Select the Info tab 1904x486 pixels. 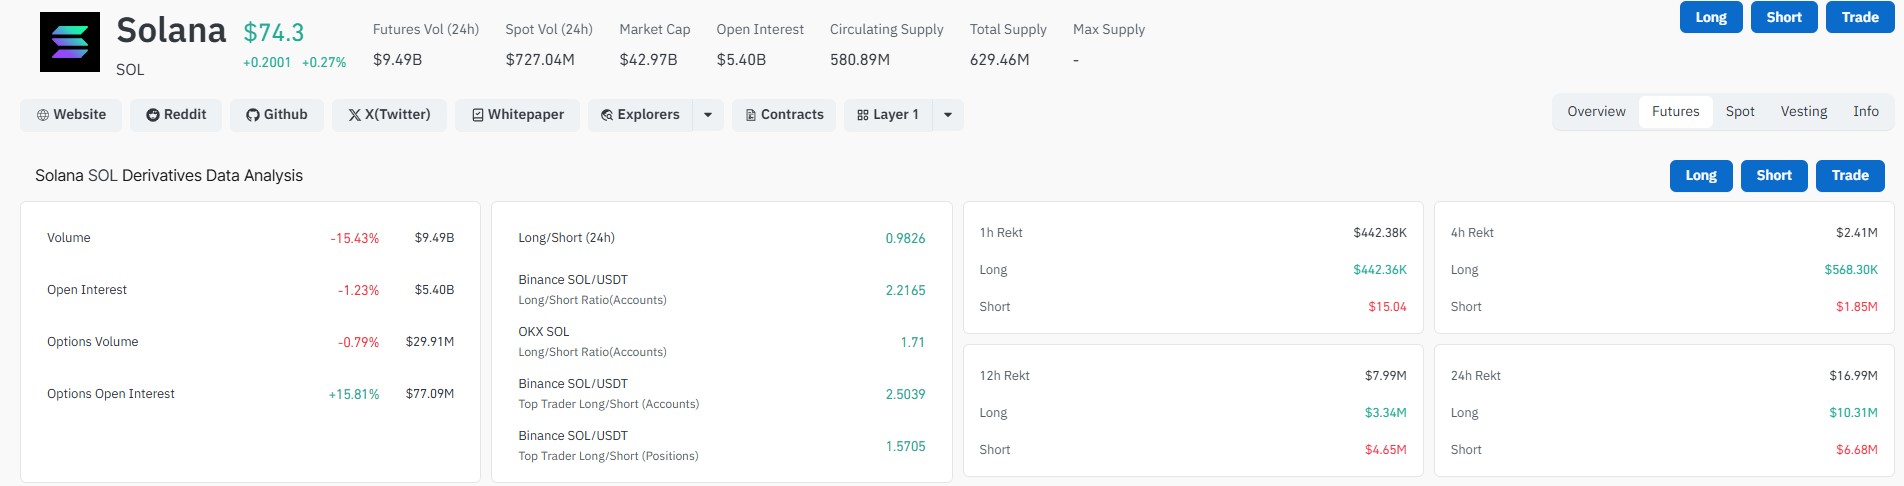tap(1866, 112)
